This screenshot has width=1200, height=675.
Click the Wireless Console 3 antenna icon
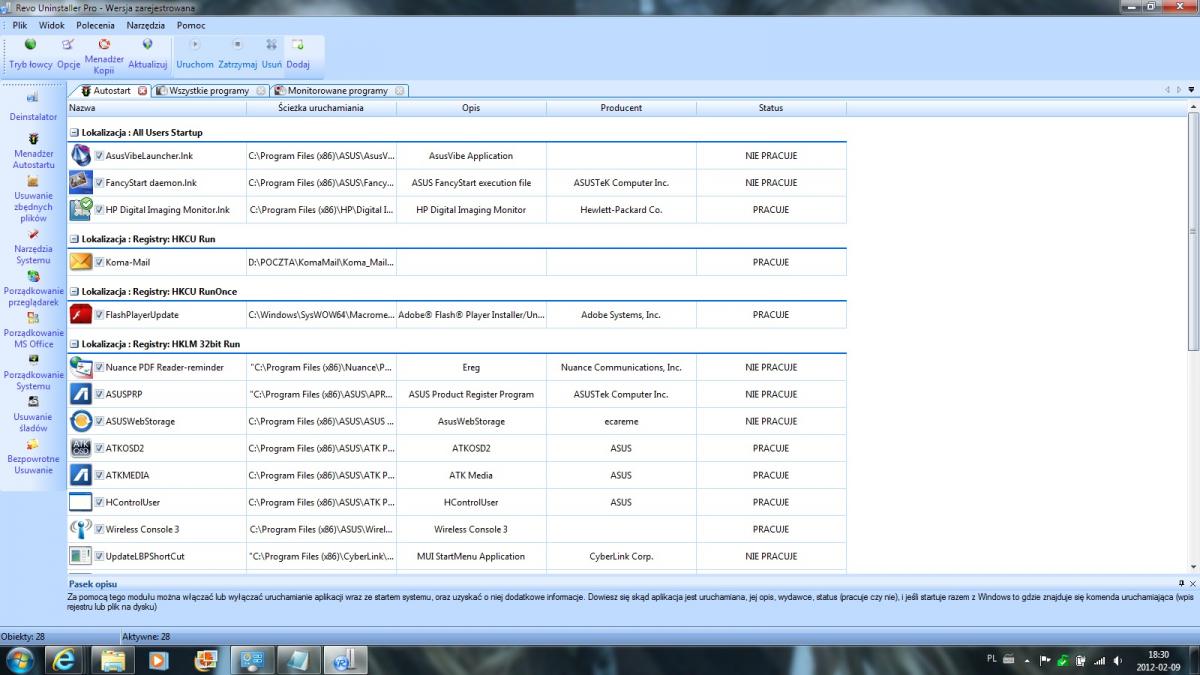point(81,529)
